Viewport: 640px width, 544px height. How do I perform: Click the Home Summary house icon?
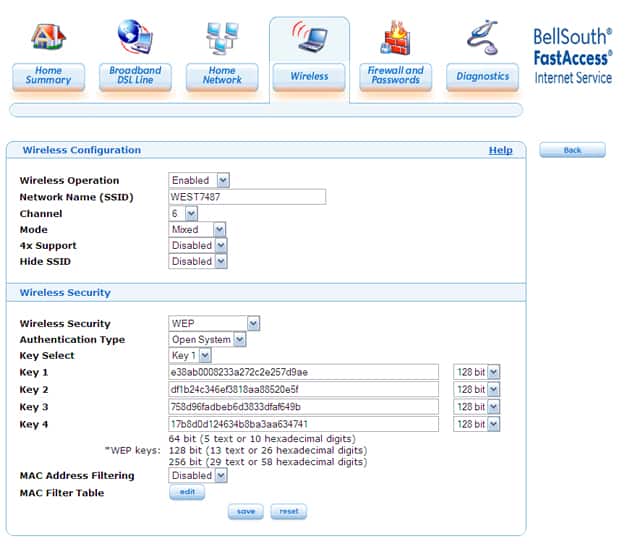pos(47,36)
